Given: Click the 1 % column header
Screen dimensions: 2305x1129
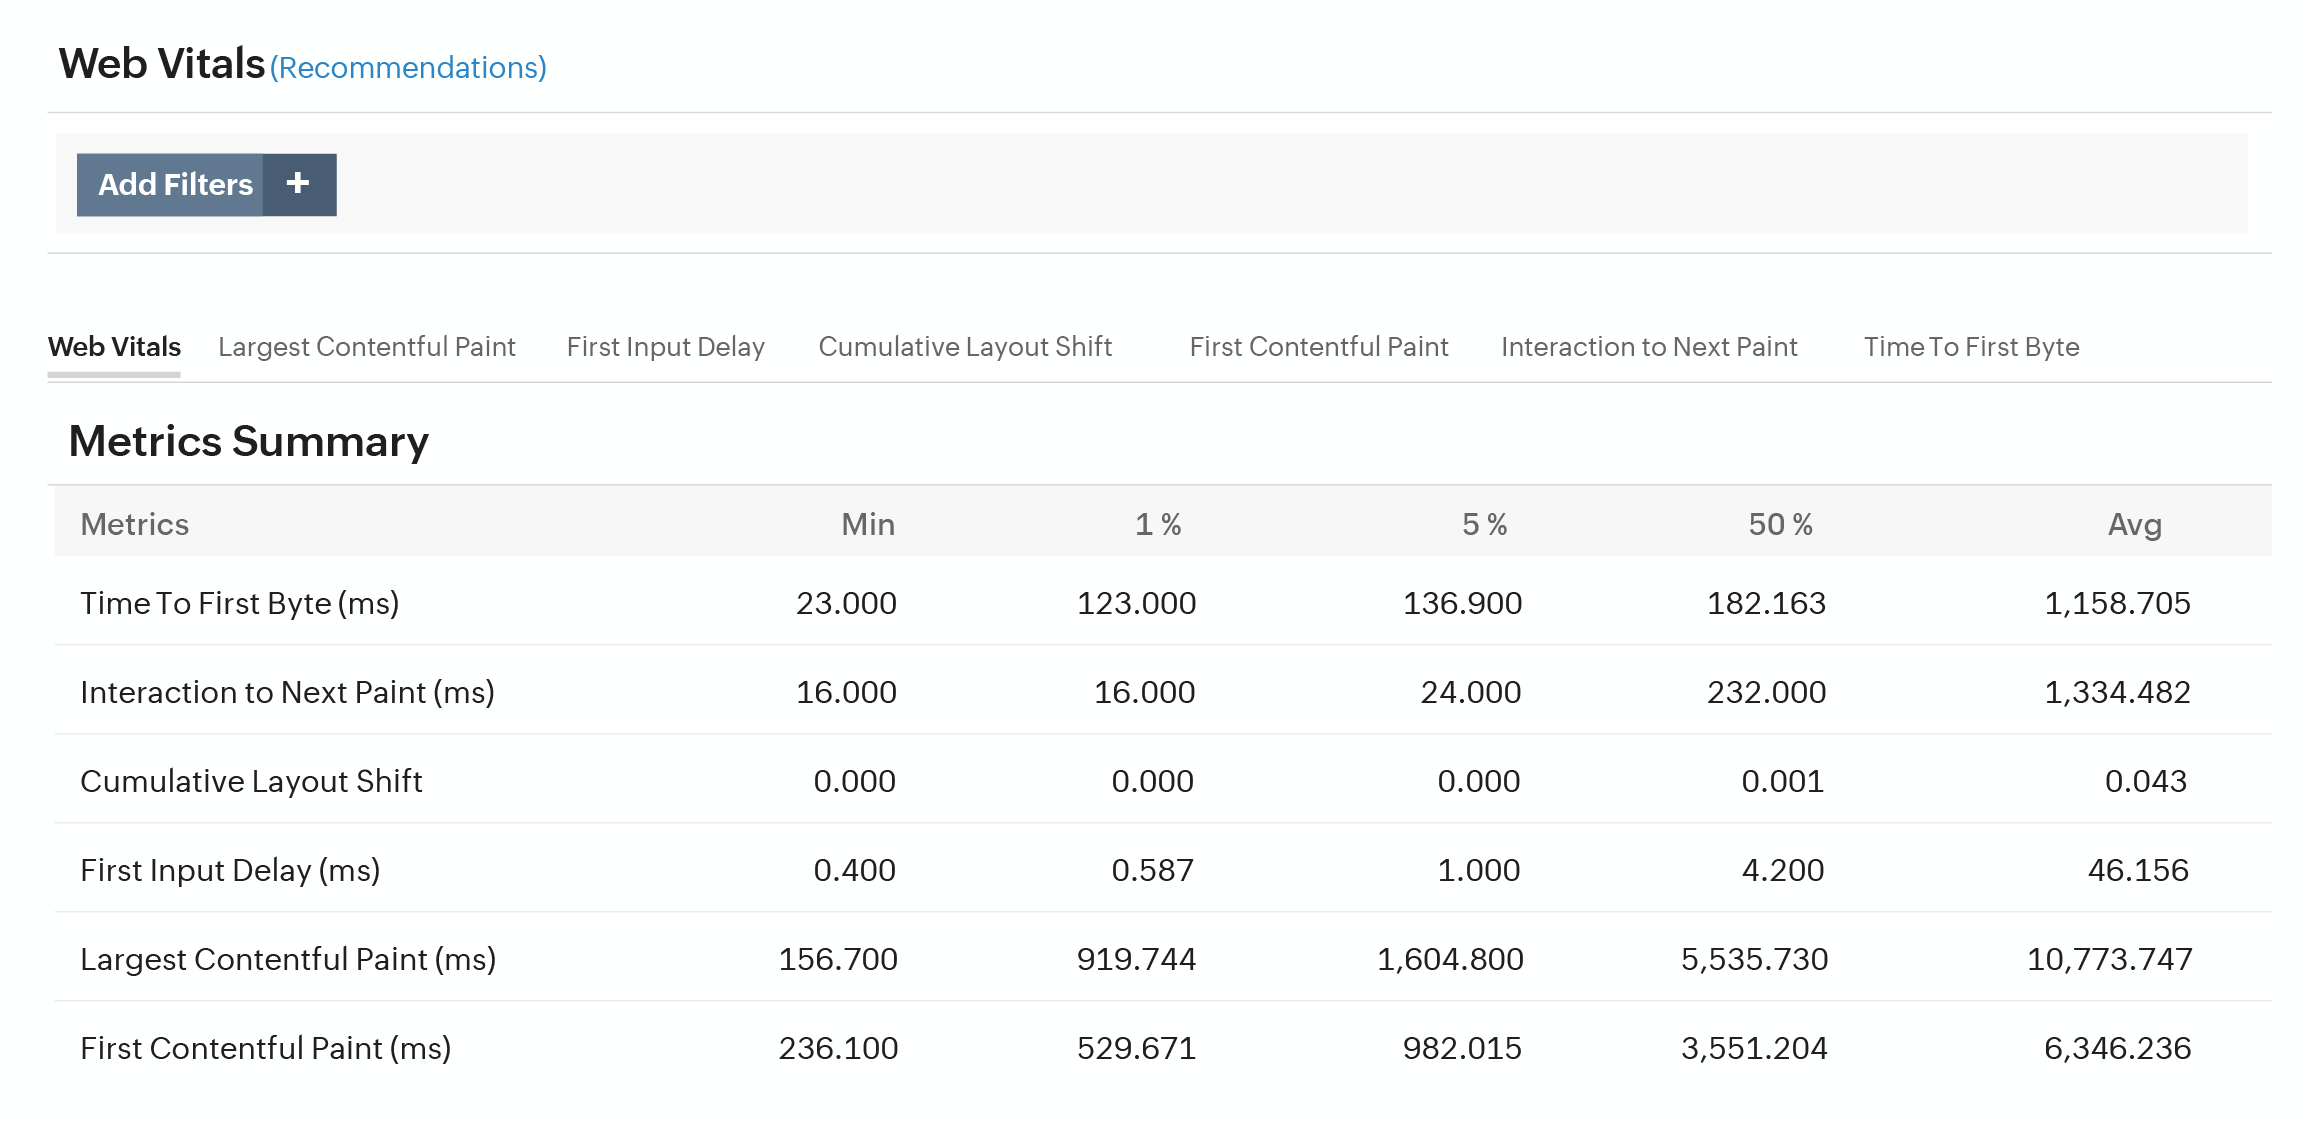Looking at the screenshot, I should tap(1158, 524).
